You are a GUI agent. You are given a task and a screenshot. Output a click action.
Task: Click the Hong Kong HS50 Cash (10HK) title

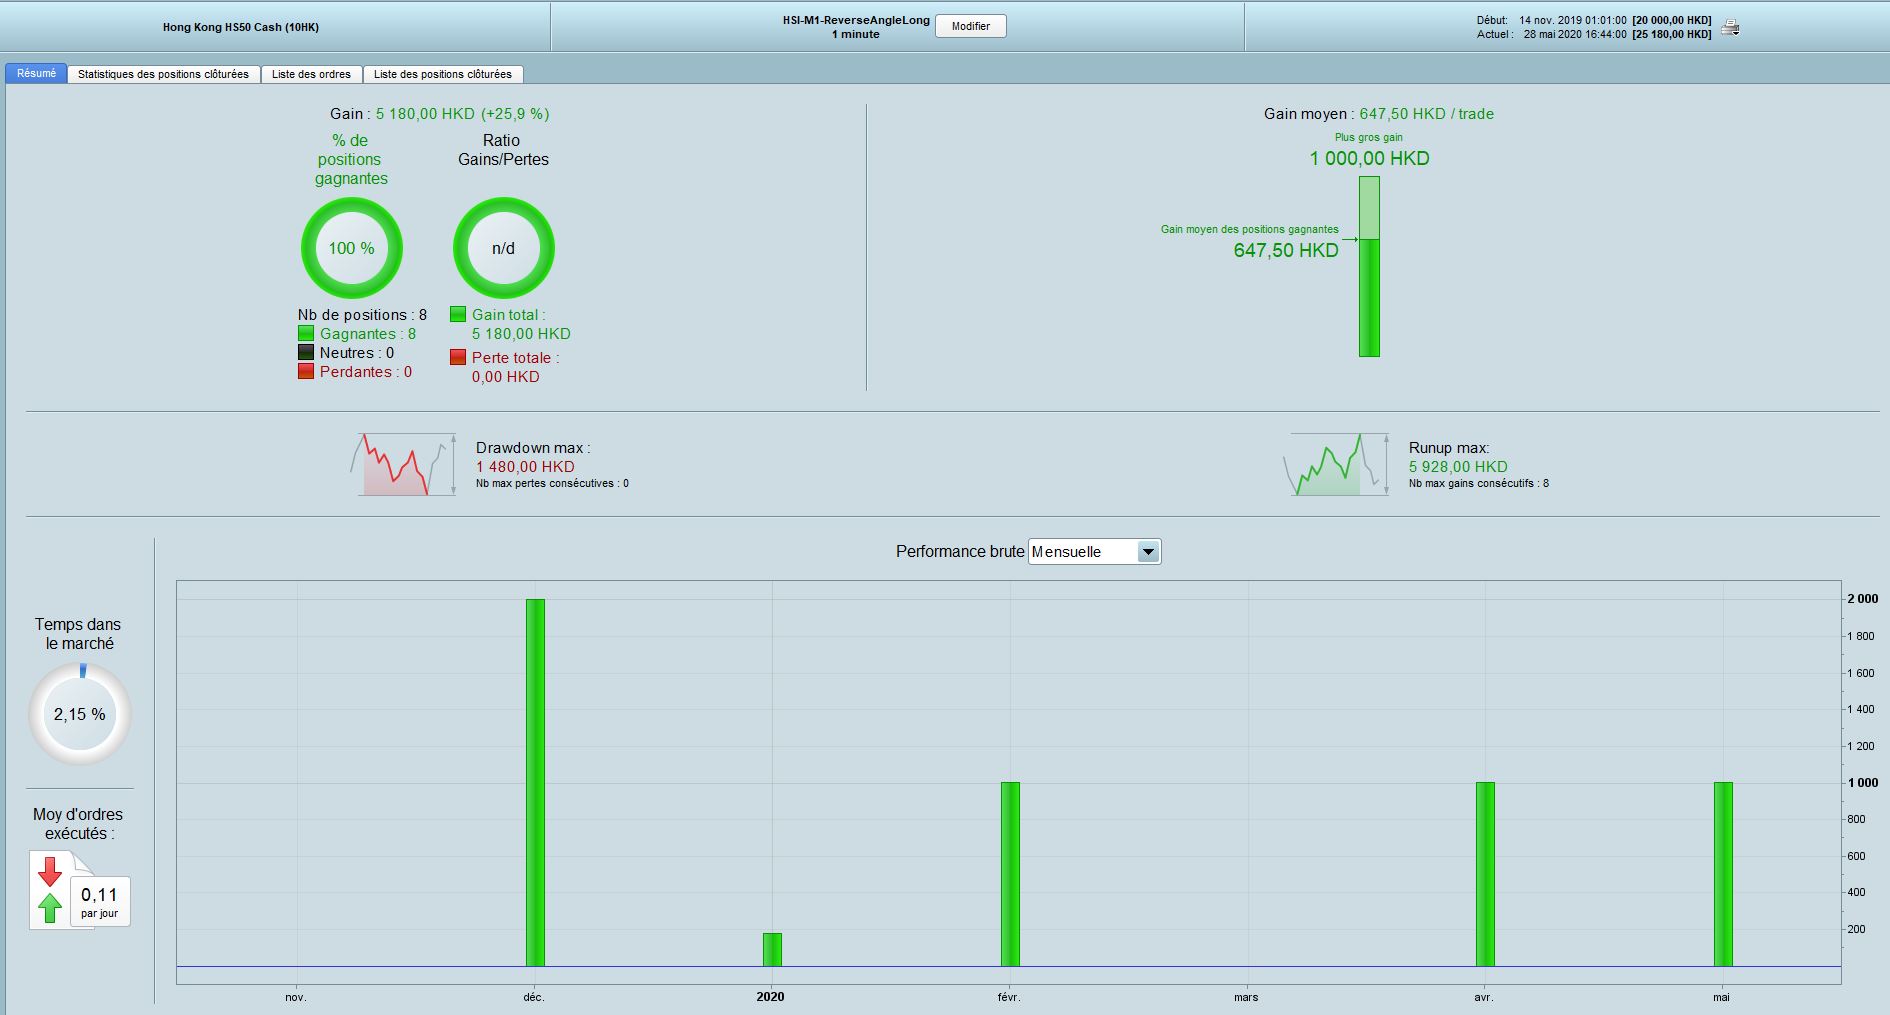pos(241,27)
